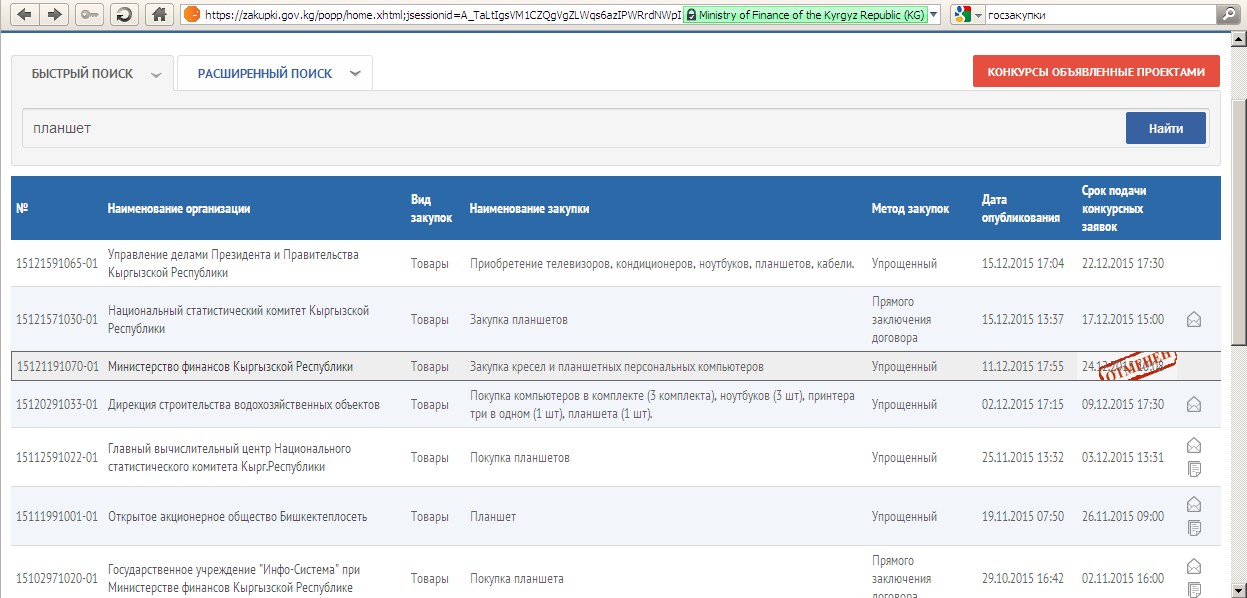Click envelope icon in Бишкектеплосеть row
The width and height of the screenshot is (1247, 598).
(1193, 505)
